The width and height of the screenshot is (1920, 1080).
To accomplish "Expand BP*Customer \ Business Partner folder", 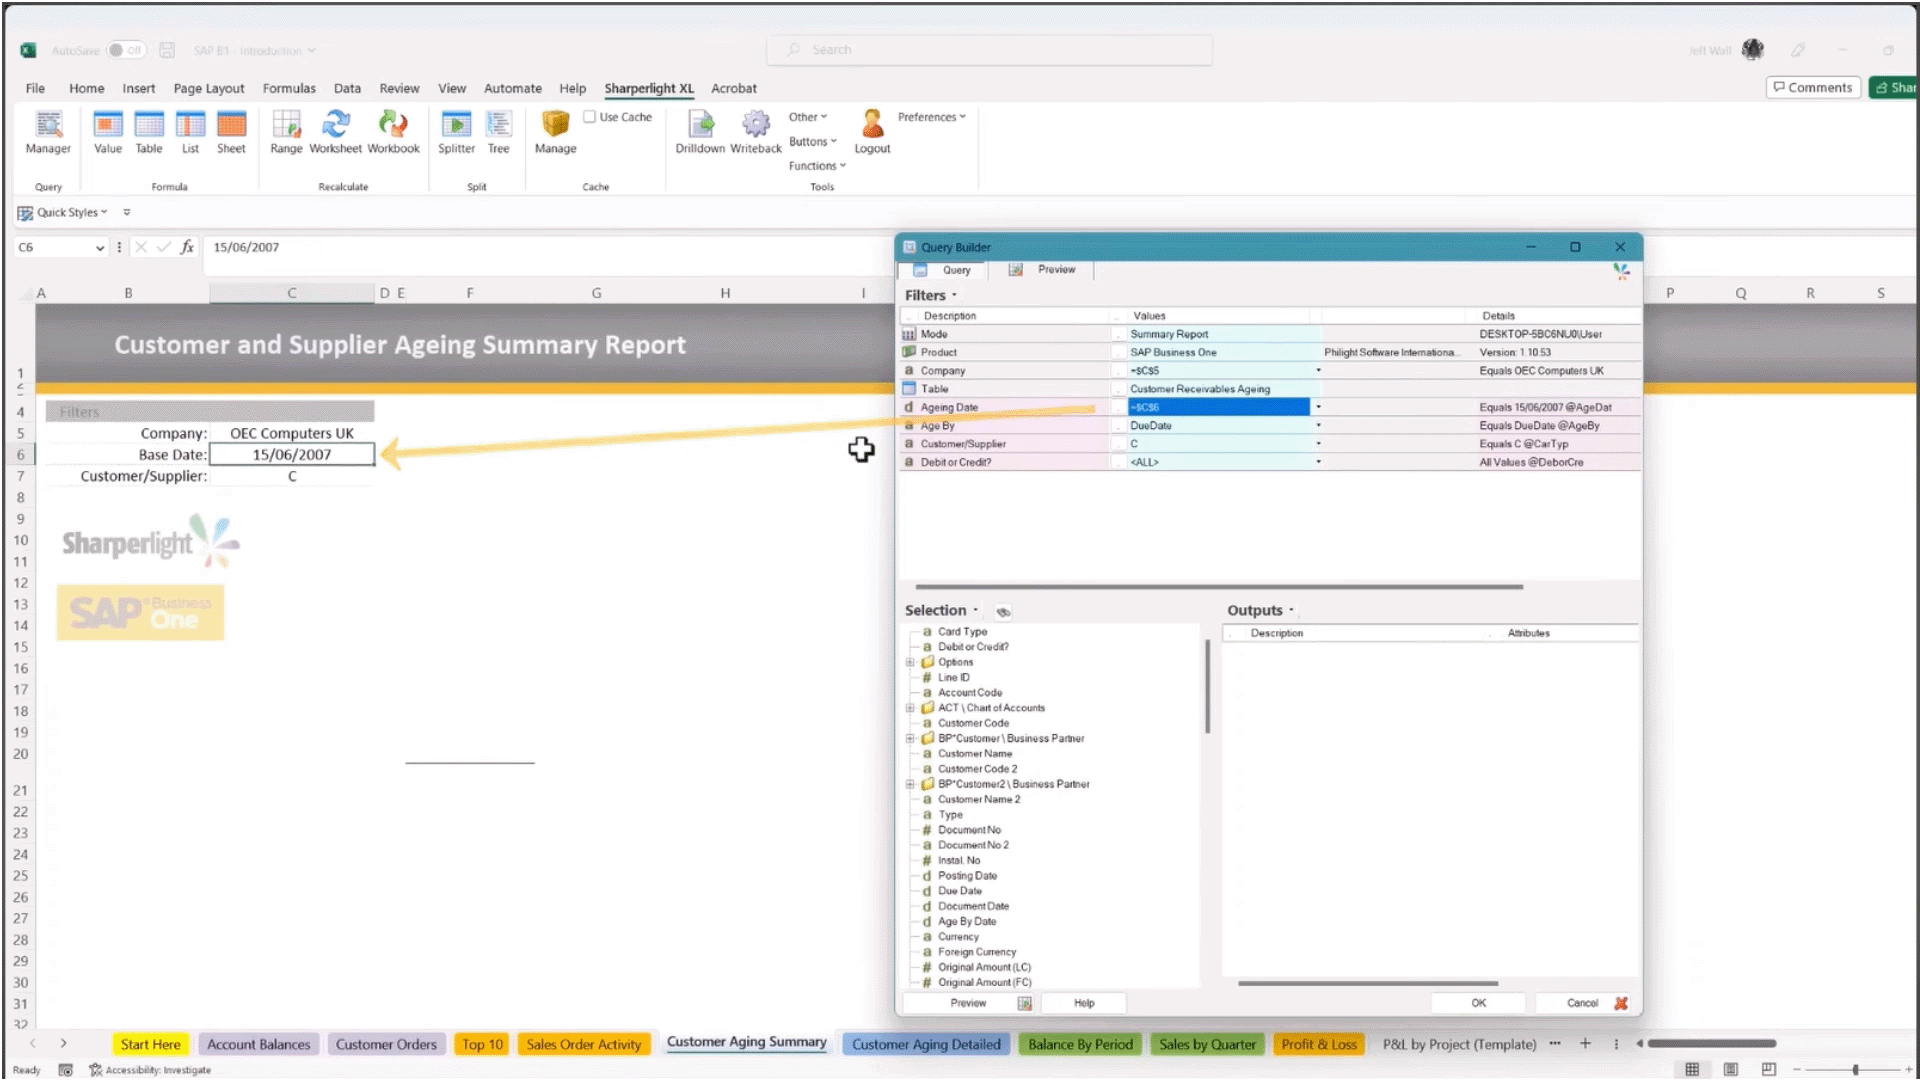I will click(910, 739).
